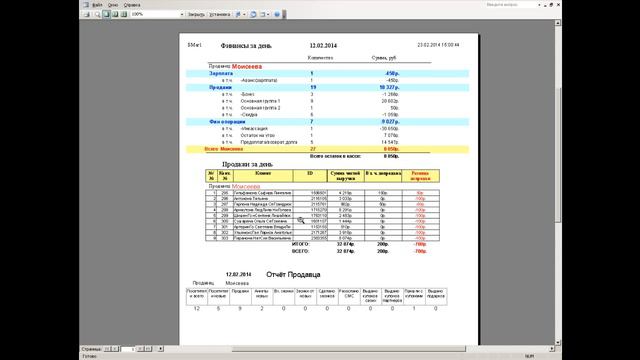Screen dimensions: 640x360
Task: Click the Продажи highlighted blue row label
Action: (x=220, y=87)
